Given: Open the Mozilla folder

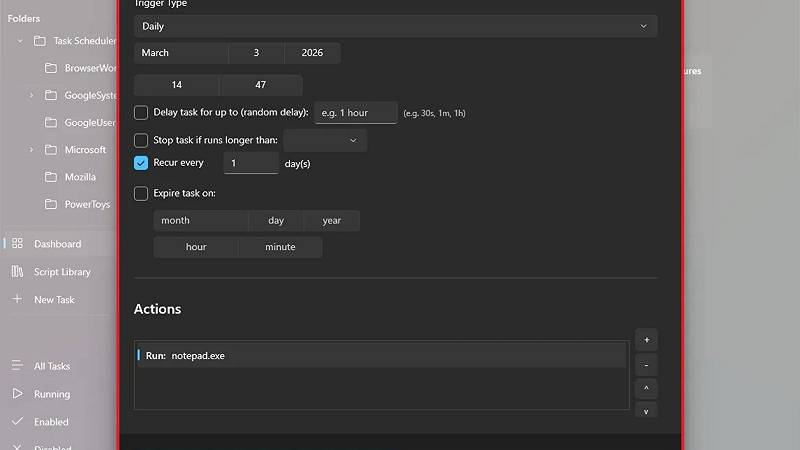Looking at the screenshot, I should coord(80,177).
